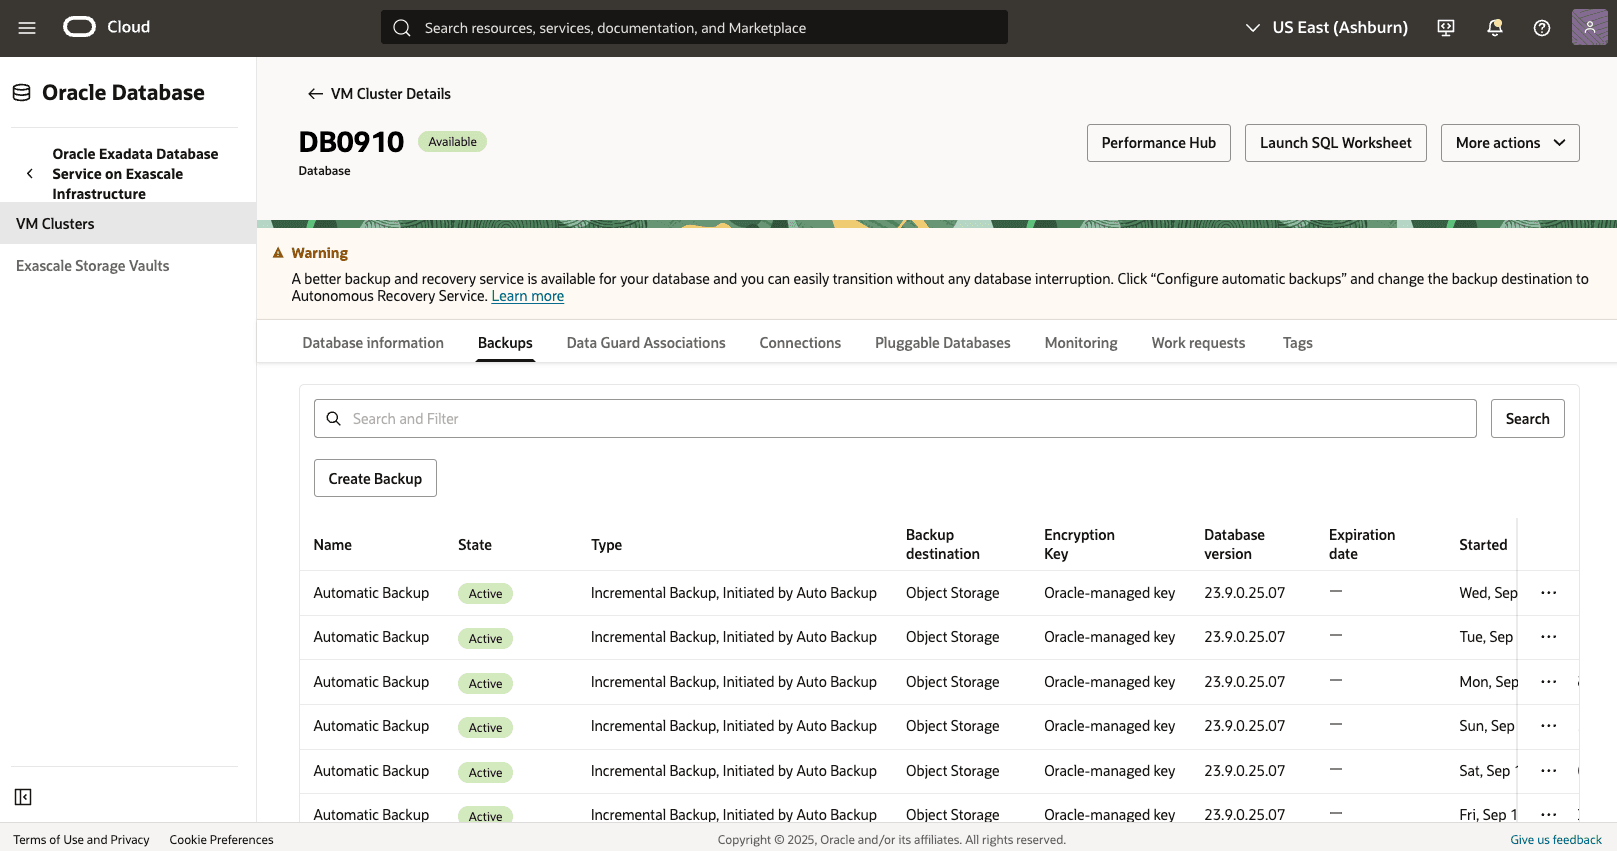Open actions menu for Sun, Sep backup row
This screenshot has height=851, width=1617.
coord(1549,726)
